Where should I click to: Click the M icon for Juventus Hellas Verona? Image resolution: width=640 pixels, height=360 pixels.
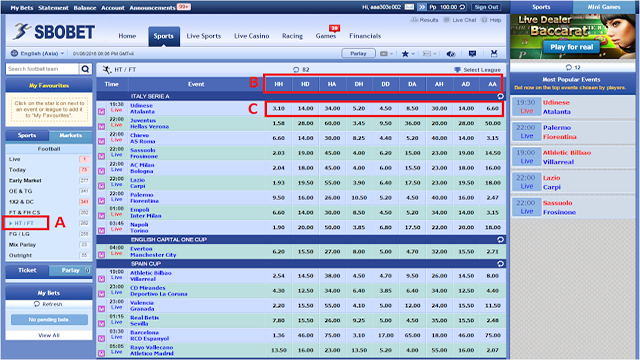tap(101, 127)
